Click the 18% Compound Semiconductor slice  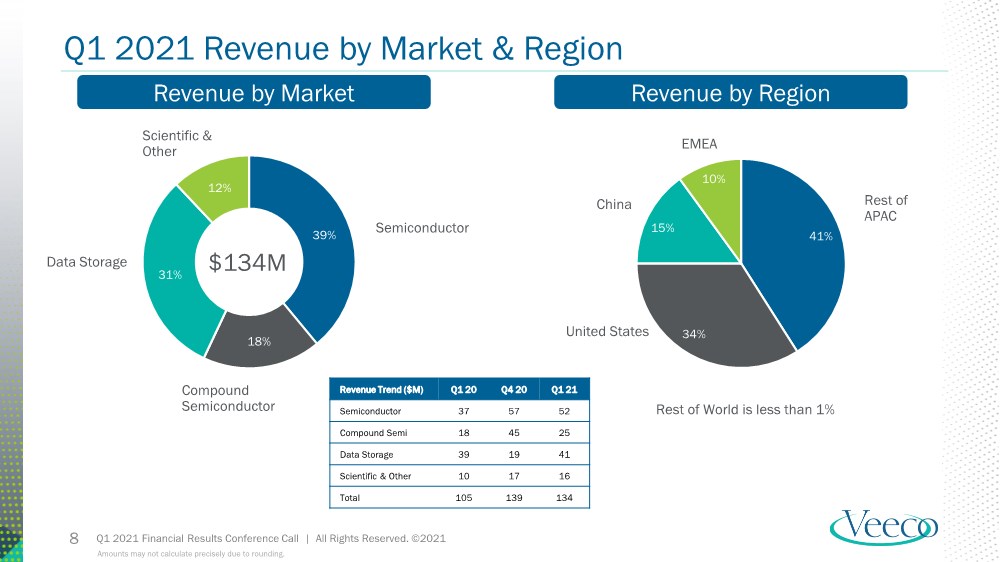pyautogui.click(x=260, y=341)
